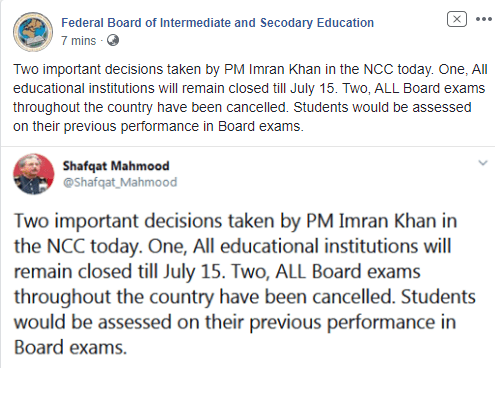This screenshot has width=504, height=397.
Task: Click Shafqat Mahmood's round profile photo
Action: pos(34,174)
